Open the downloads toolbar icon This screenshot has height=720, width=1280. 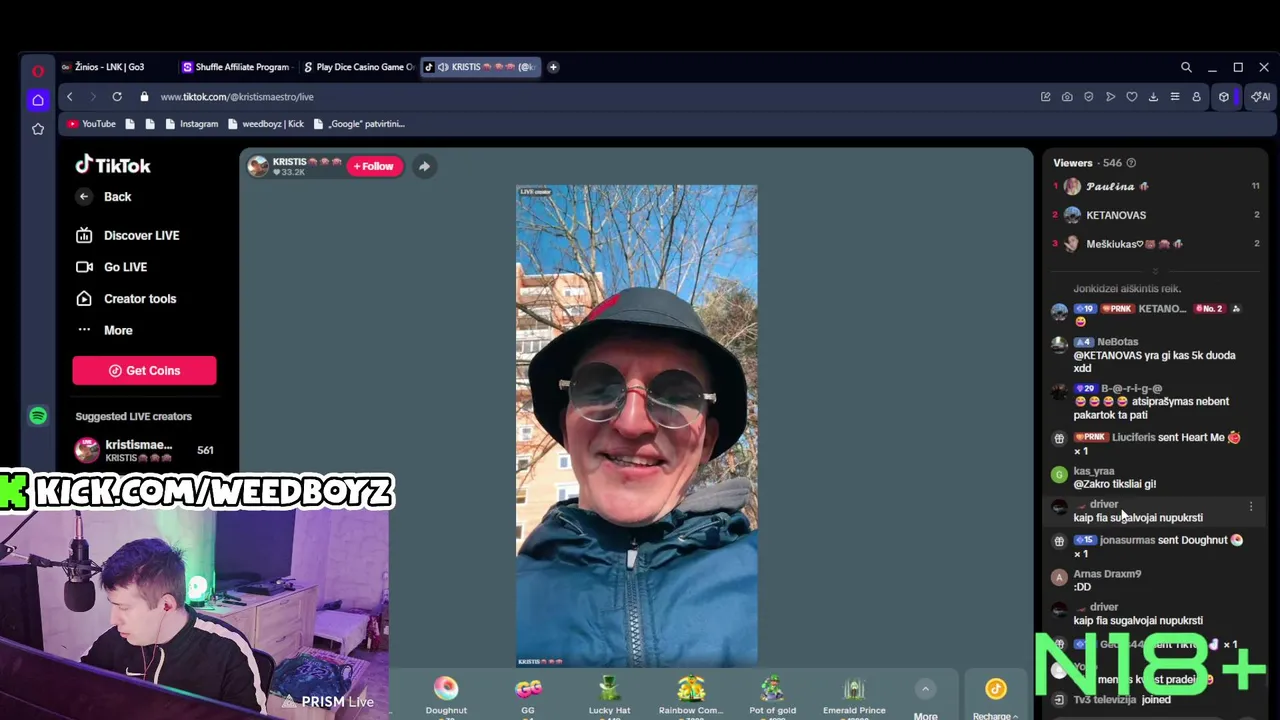pyautogui.click(x=1153, y=97)
